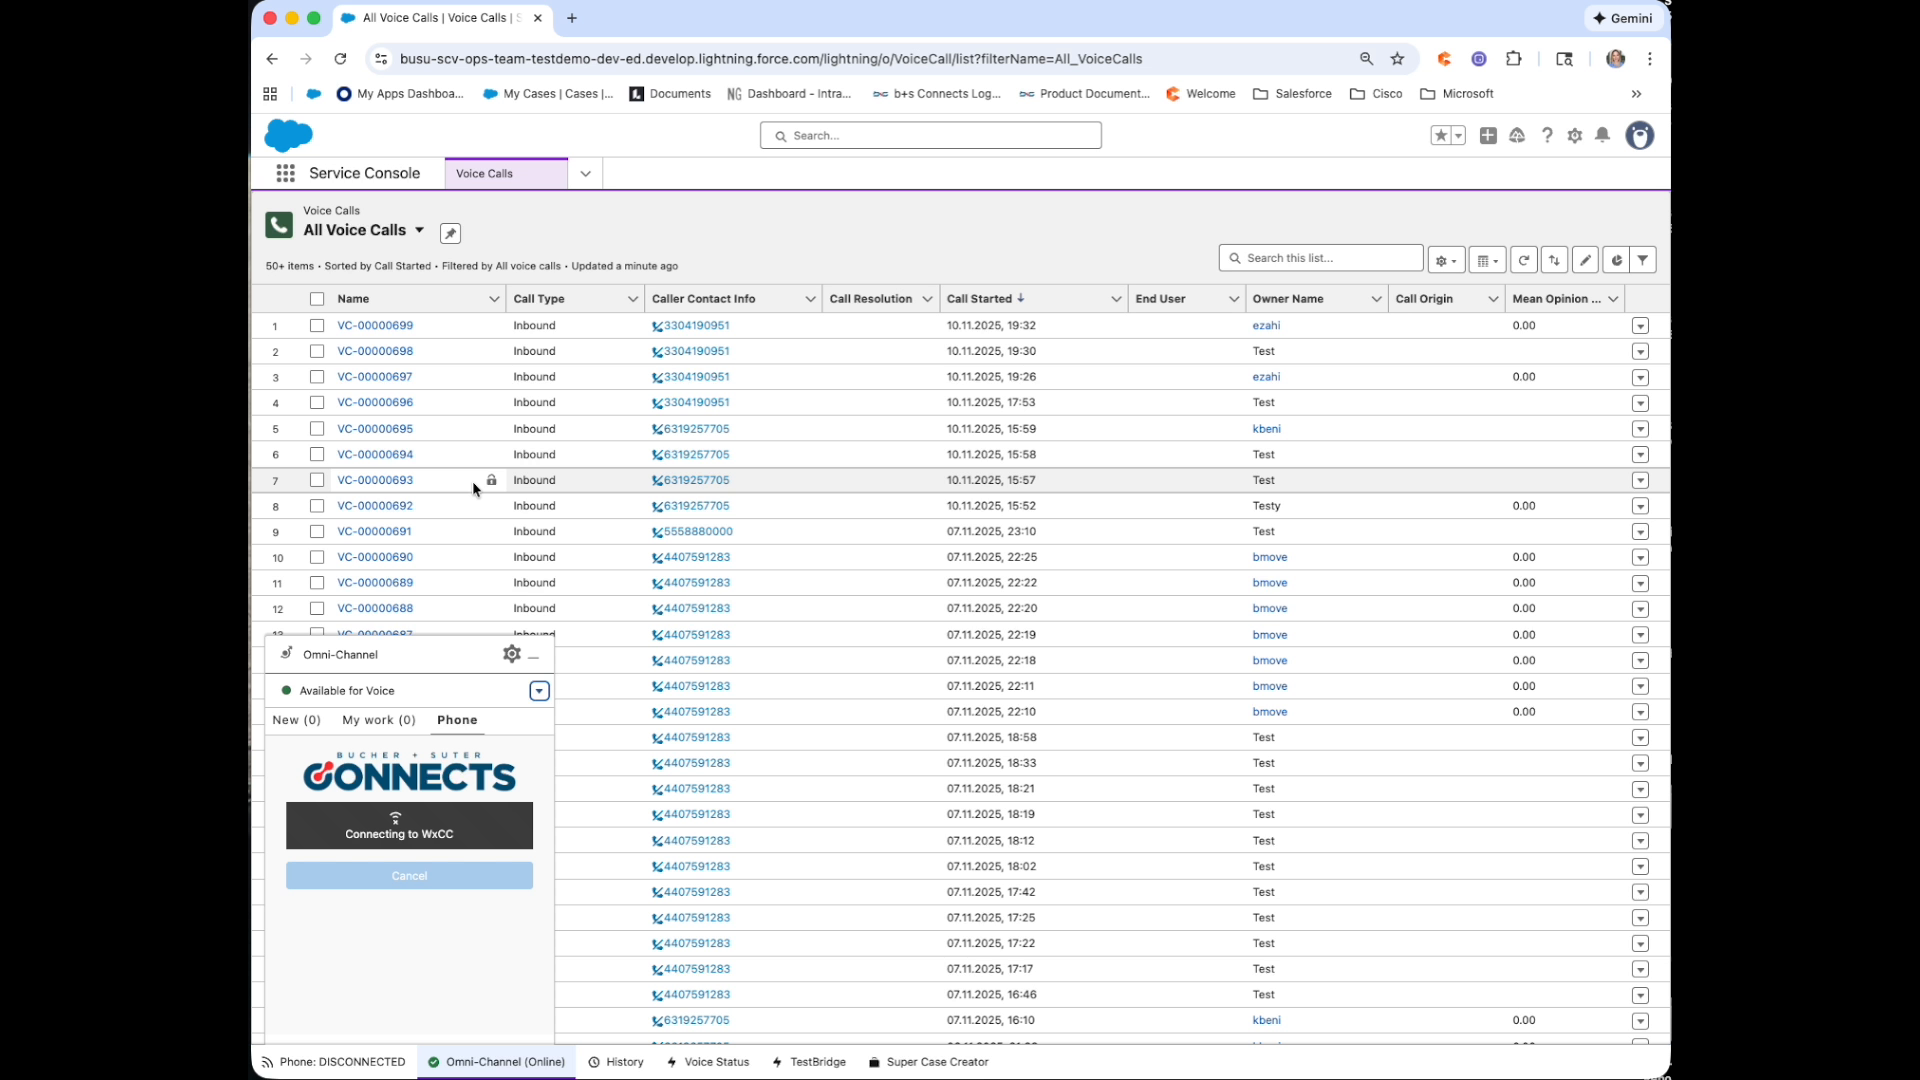Check the checkbox for VC-00000695
The height and width of the screenshot is (1080, 1920).
coord(317,429)
